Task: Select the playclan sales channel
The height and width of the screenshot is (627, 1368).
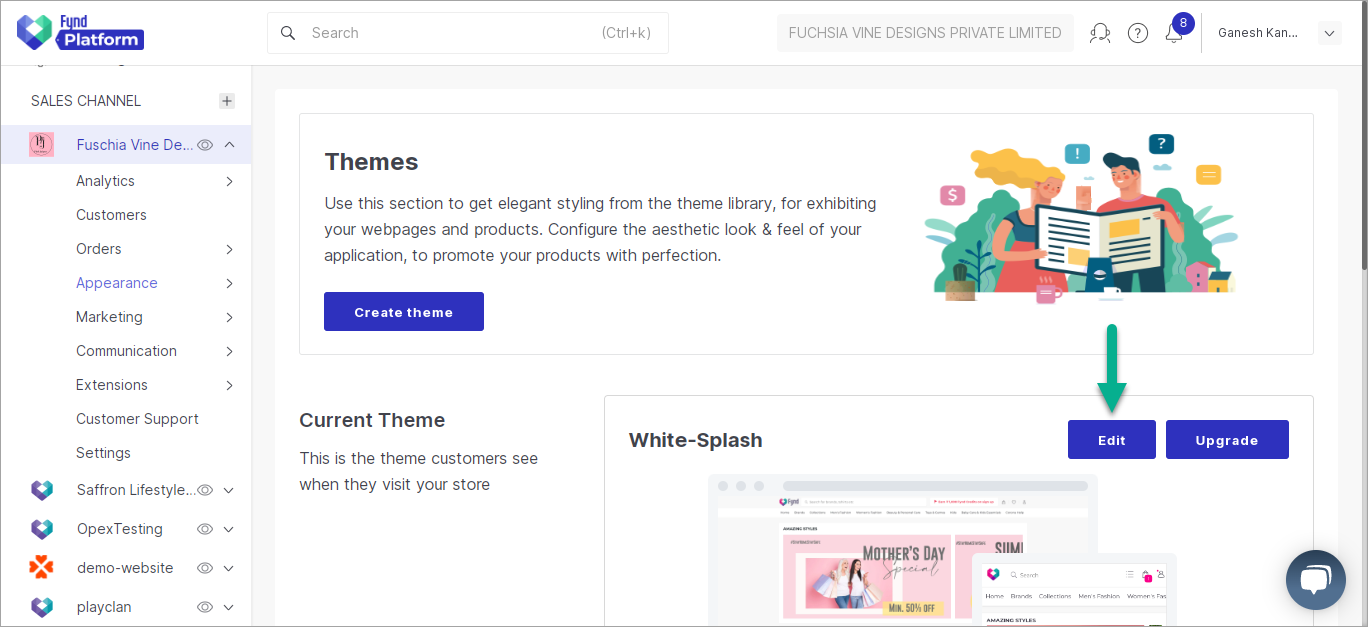Action: 104,607
